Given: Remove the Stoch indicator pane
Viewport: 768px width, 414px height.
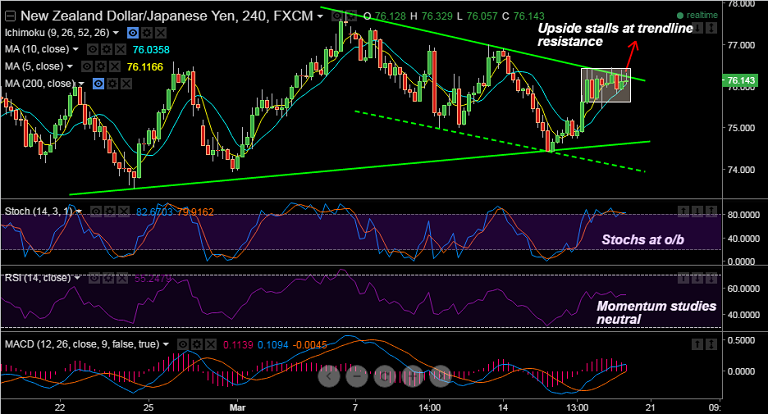Looking at the screenshot, I should (x=123, y=212).
